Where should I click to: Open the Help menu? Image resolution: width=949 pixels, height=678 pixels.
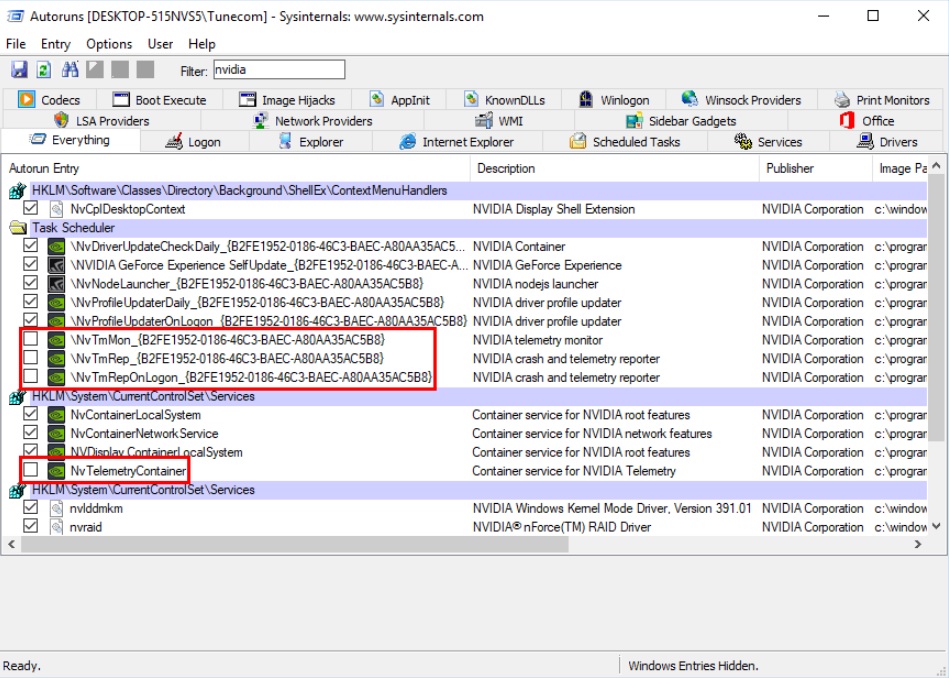(x=202, y=44)
